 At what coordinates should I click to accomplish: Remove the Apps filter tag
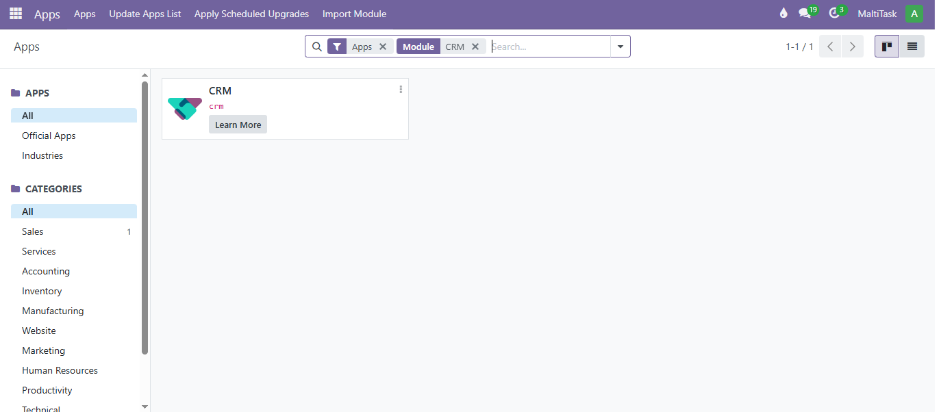382,47
